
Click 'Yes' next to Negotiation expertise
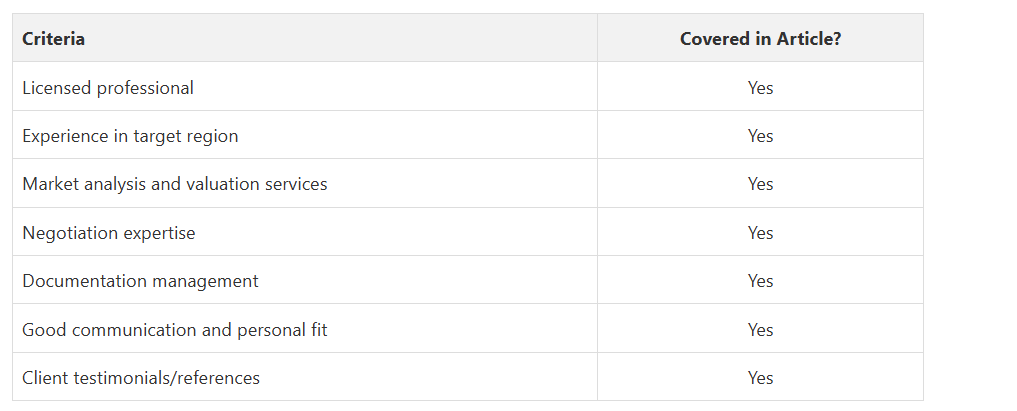click(760, 233)
